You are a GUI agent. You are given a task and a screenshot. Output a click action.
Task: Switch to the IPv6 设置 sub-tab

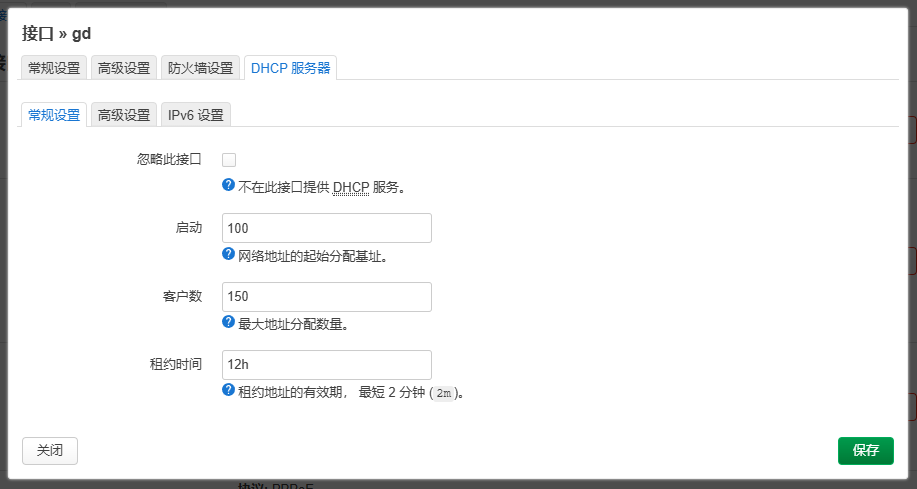click(196, 115)
